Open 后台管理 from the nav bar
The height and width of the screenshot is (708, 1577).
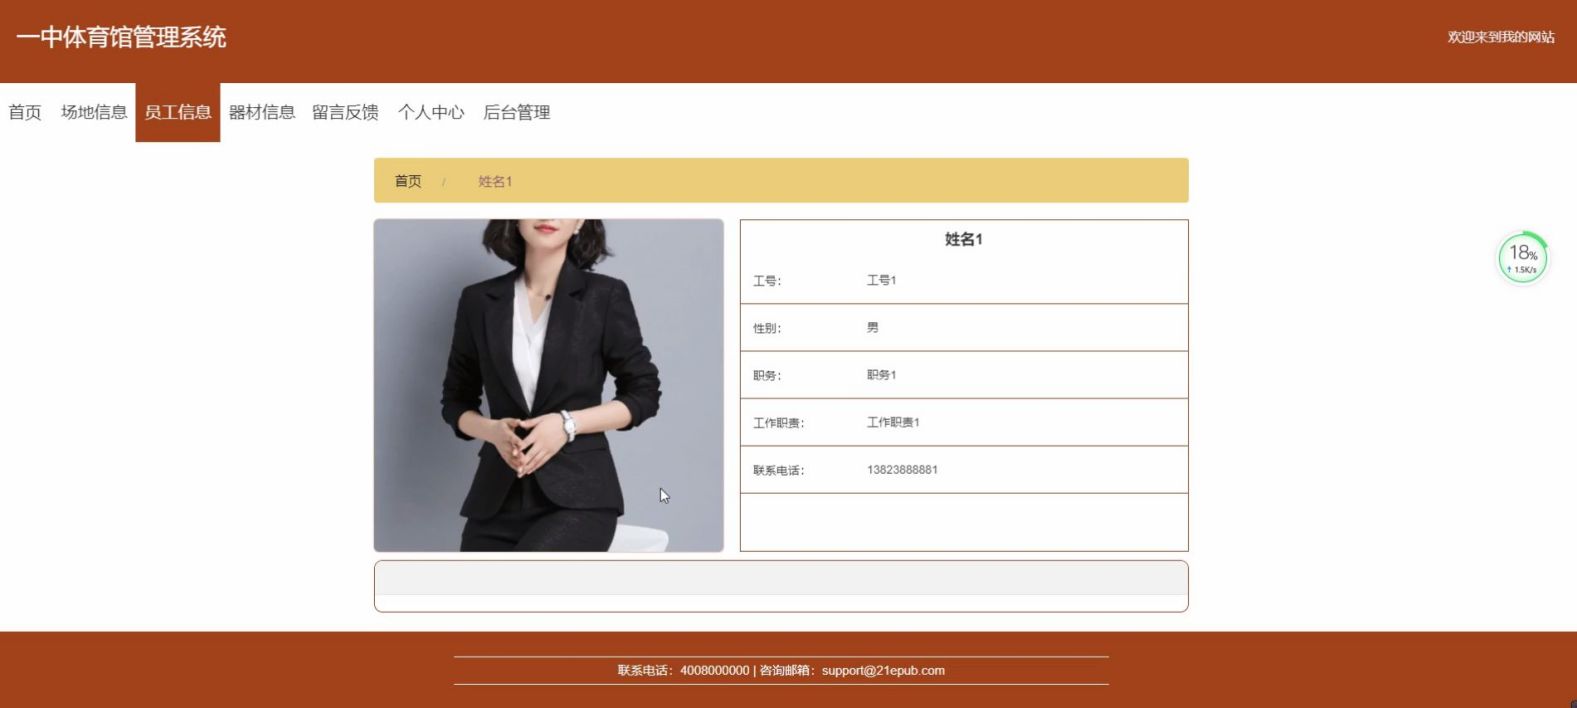coord(517,112)
